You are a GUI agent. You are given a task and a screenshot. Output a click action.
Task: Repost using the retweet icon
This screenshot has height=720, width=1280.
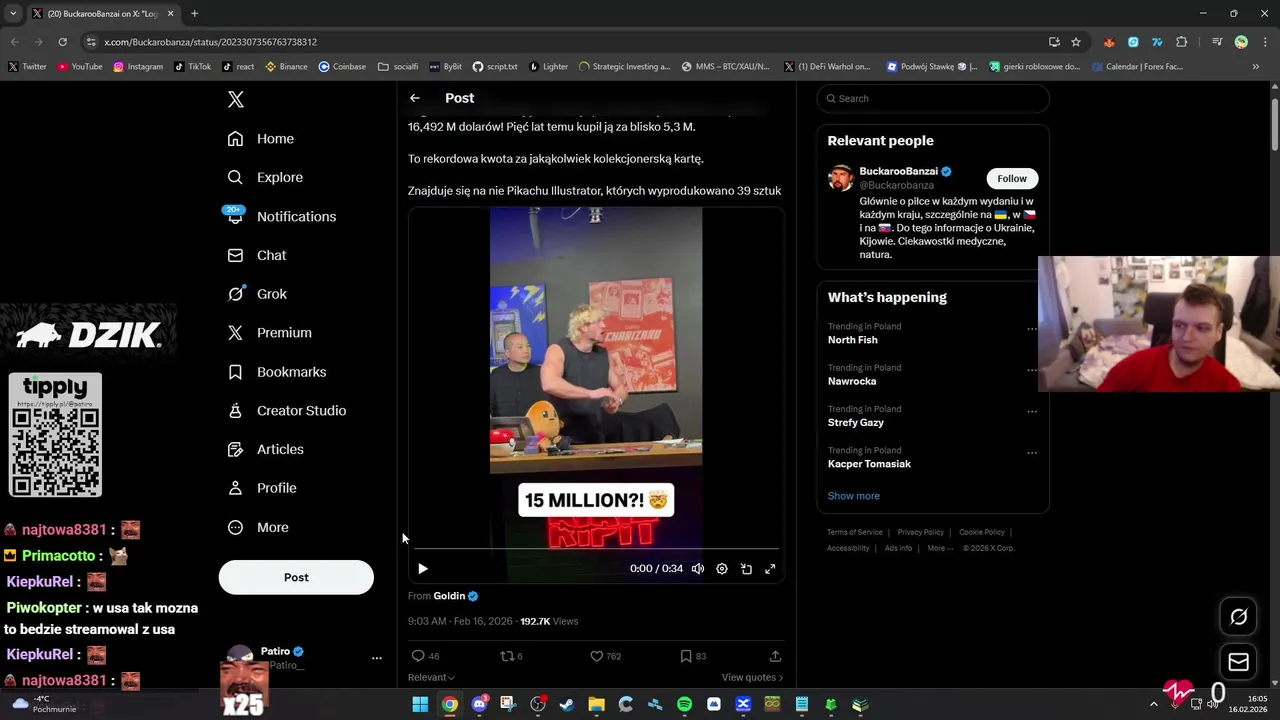coord(506,656)
